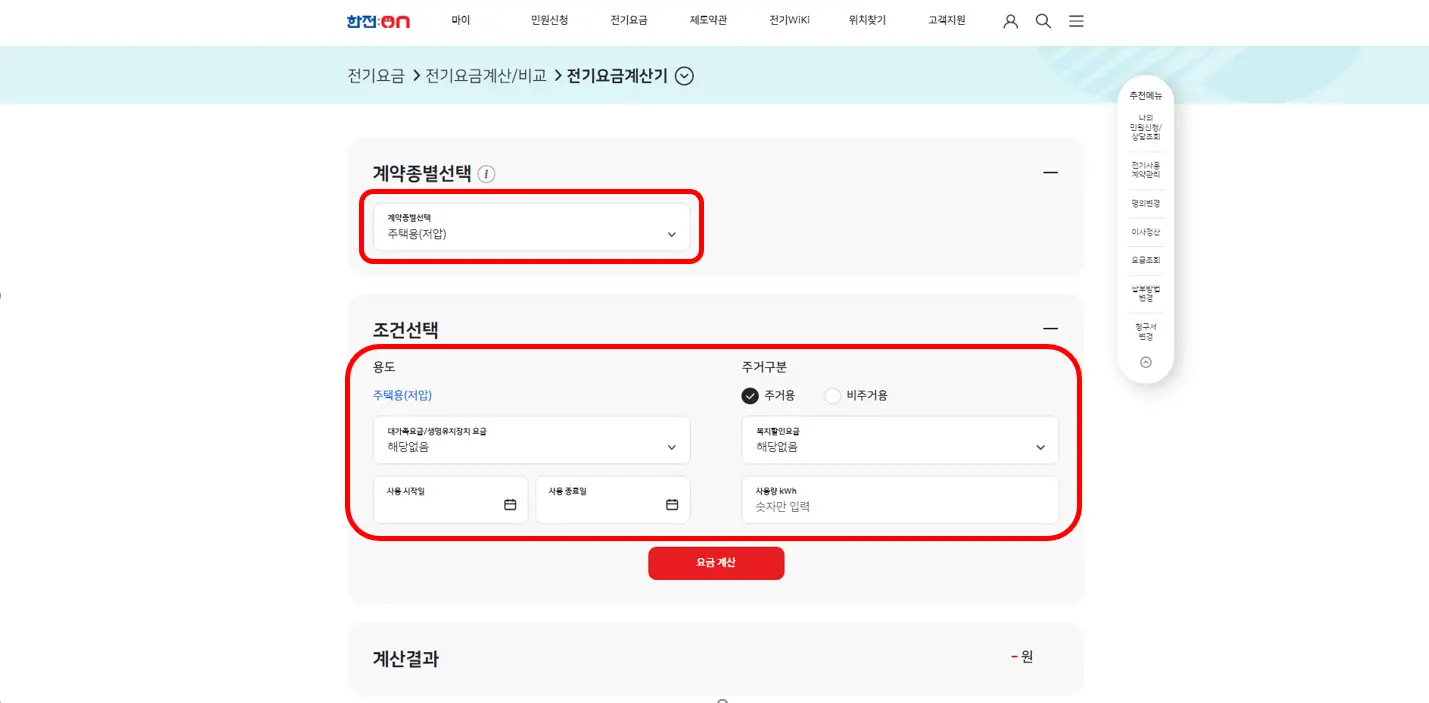Open the 계약종별선택 dropdown showing 주택용(저압)
The image size is (1429, 703).
(531, 229)
